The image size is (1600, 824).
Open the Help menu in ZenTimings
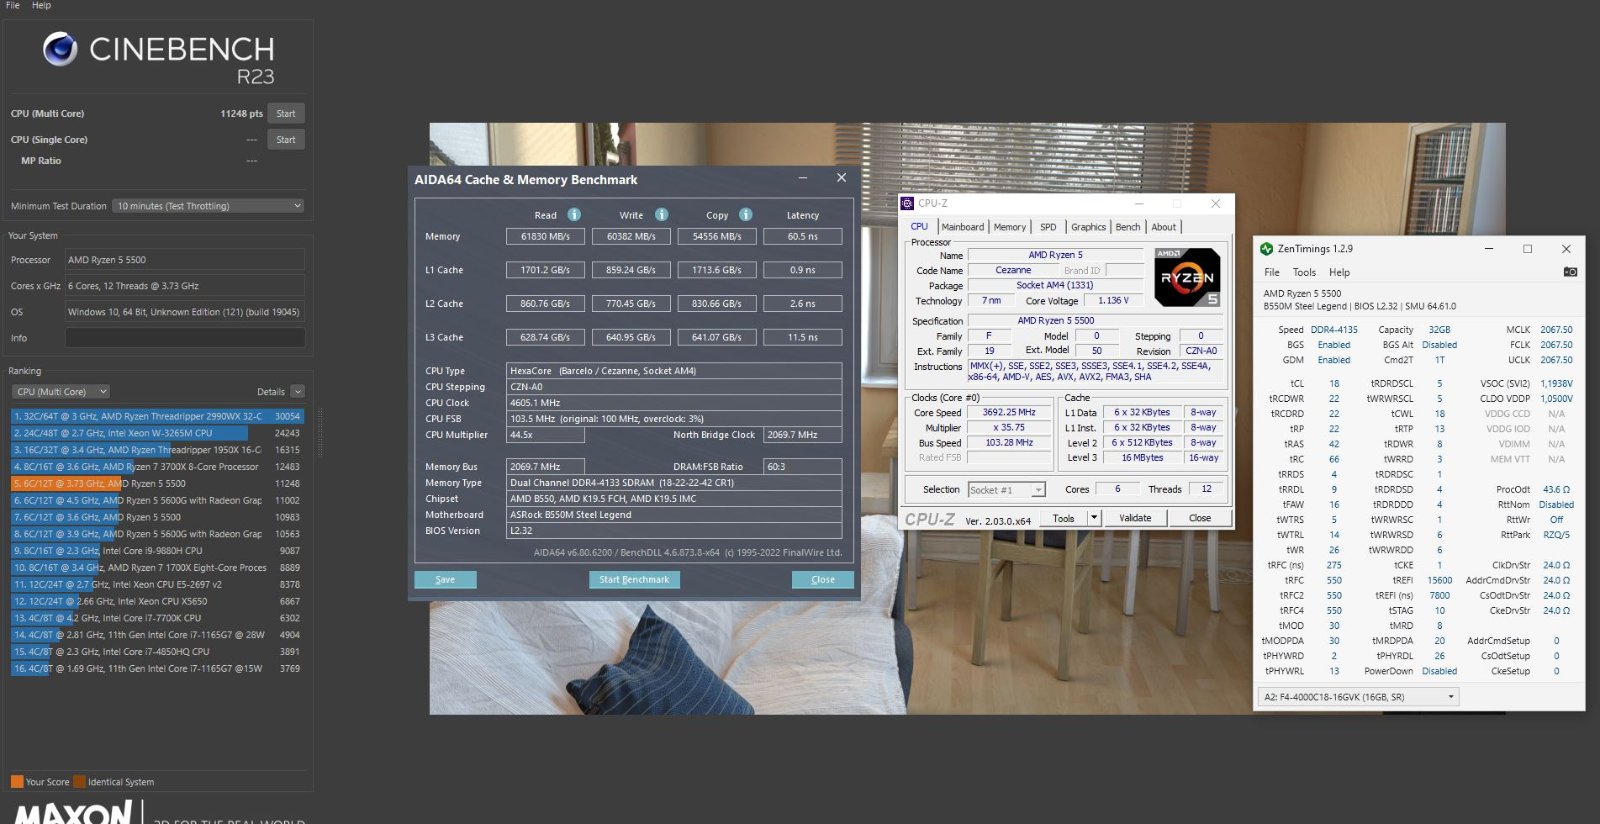(1339, 272)
